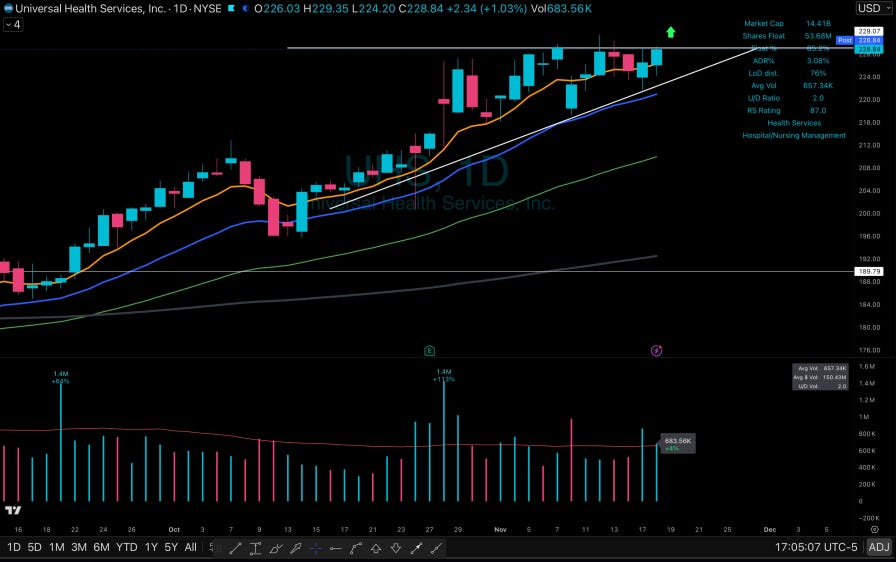
Task: Click the Oct label on date axis
Action: pos(174,529)
